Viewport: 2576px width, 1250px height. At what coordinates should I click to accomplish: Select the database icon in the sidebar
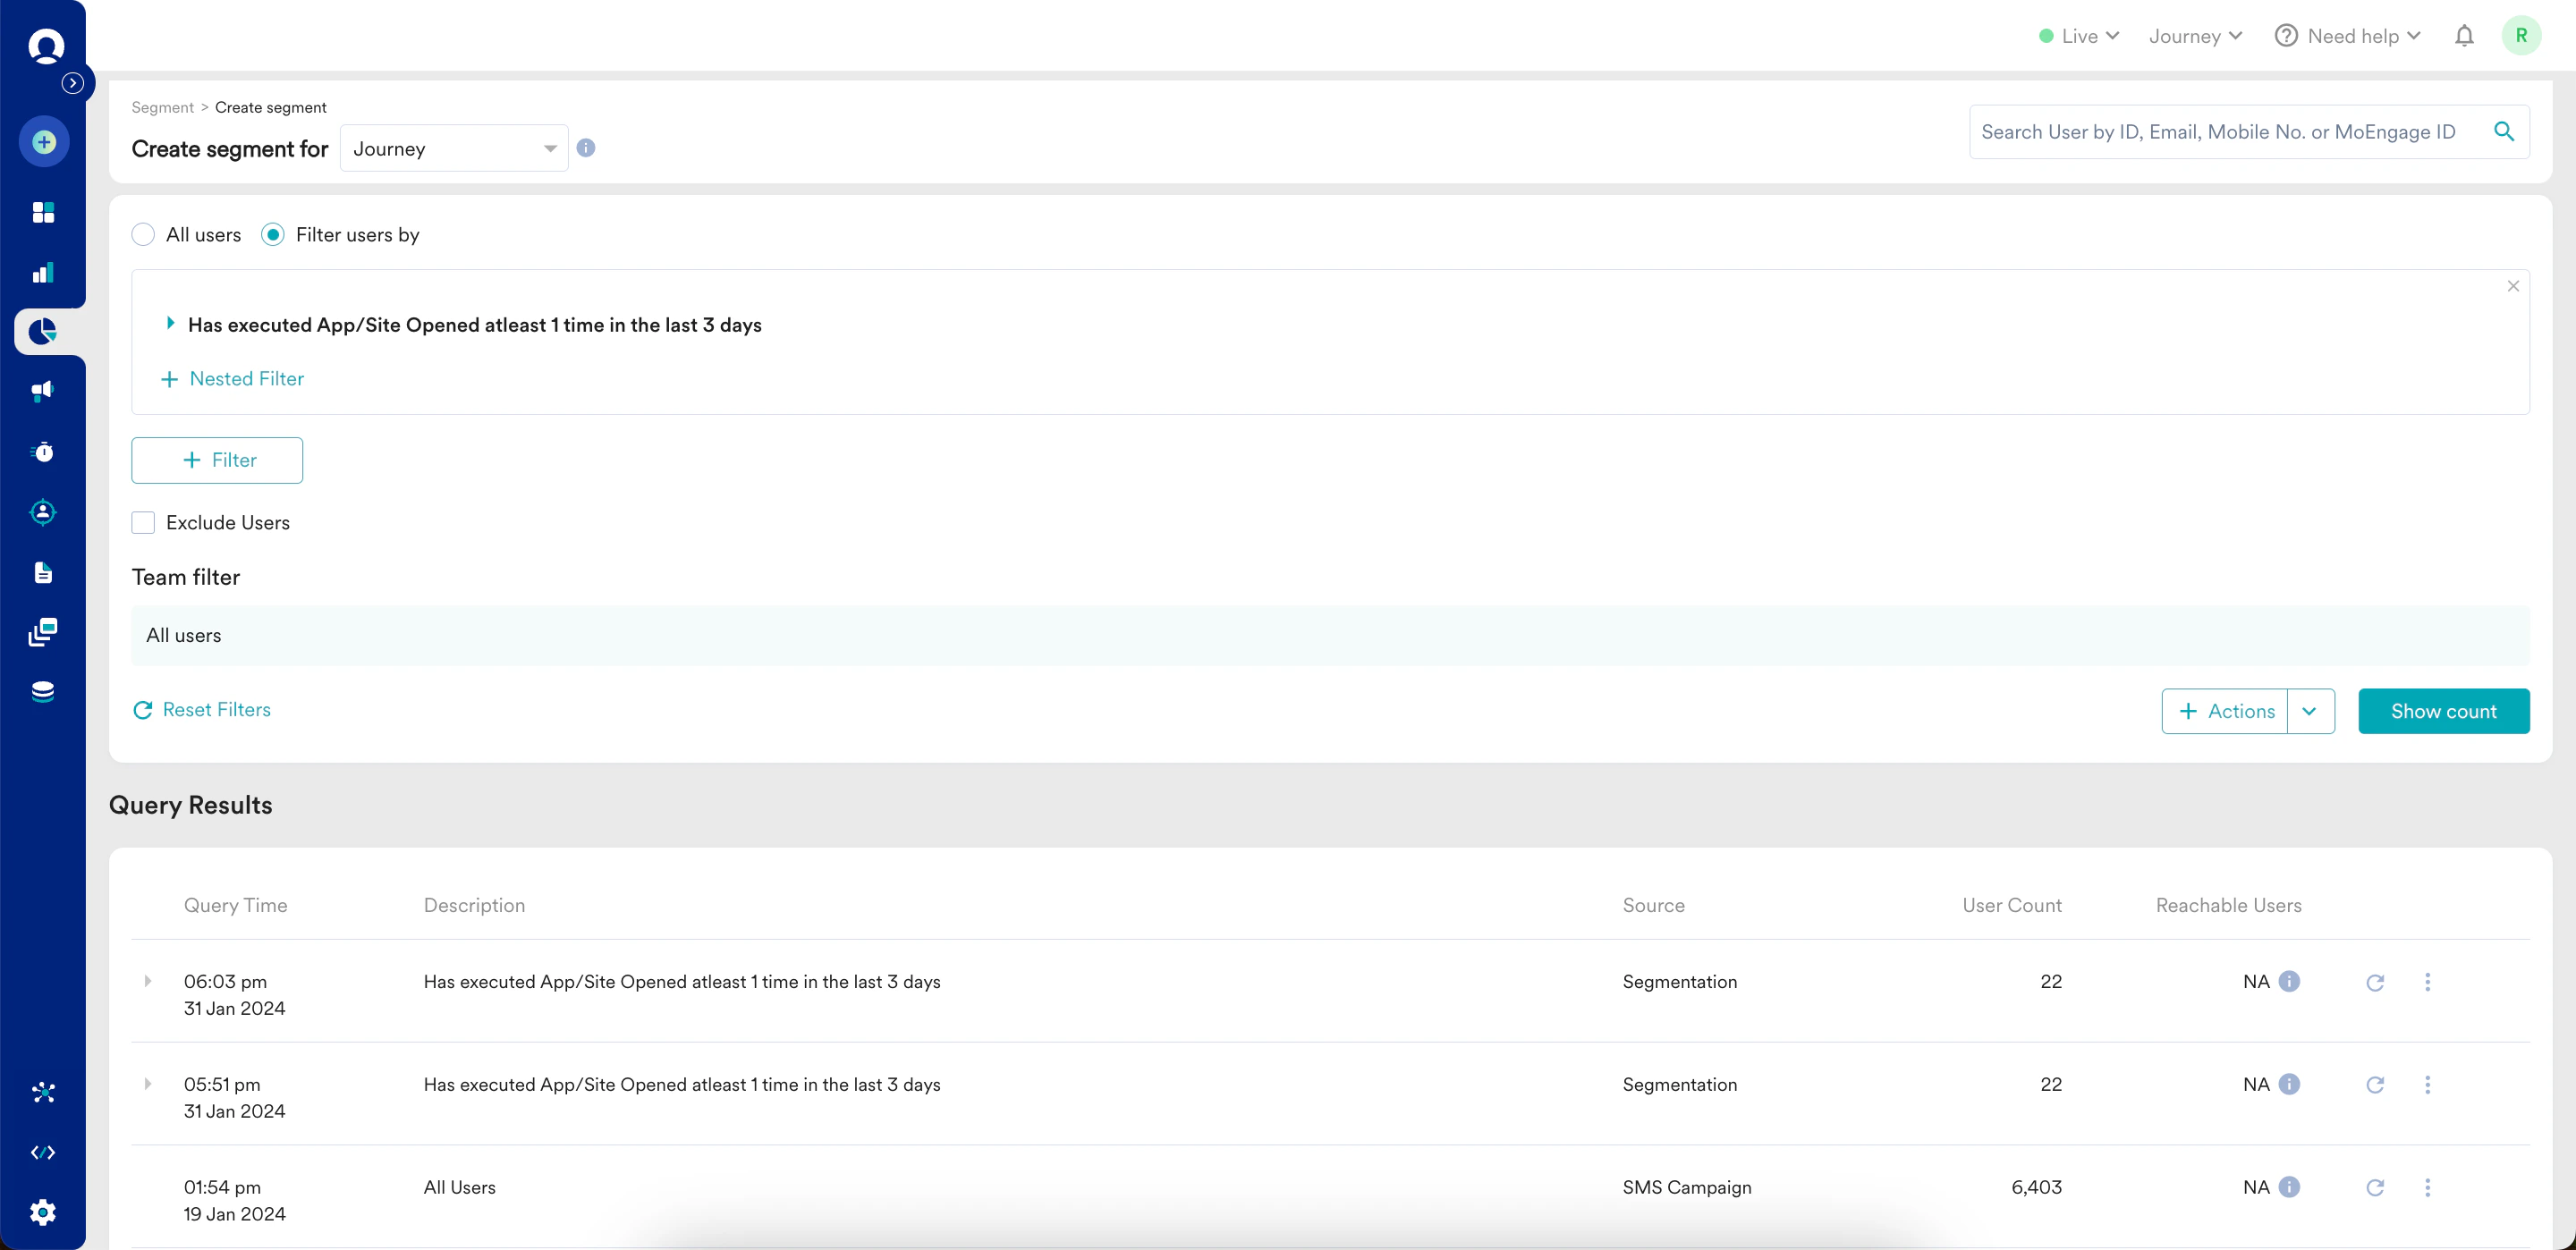pyautogui.click(x=43, y=691)
